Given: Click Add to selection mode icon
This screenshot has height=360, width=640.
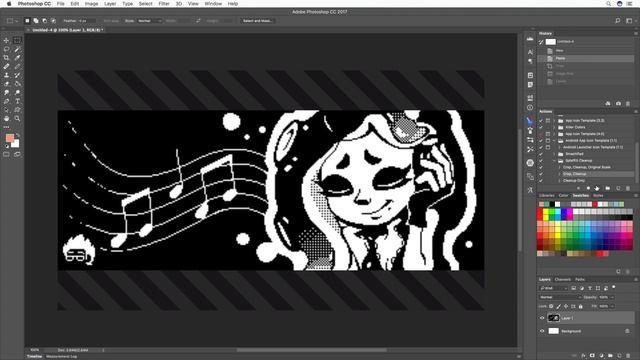Looking at the screenshot, I should point(36,20).
